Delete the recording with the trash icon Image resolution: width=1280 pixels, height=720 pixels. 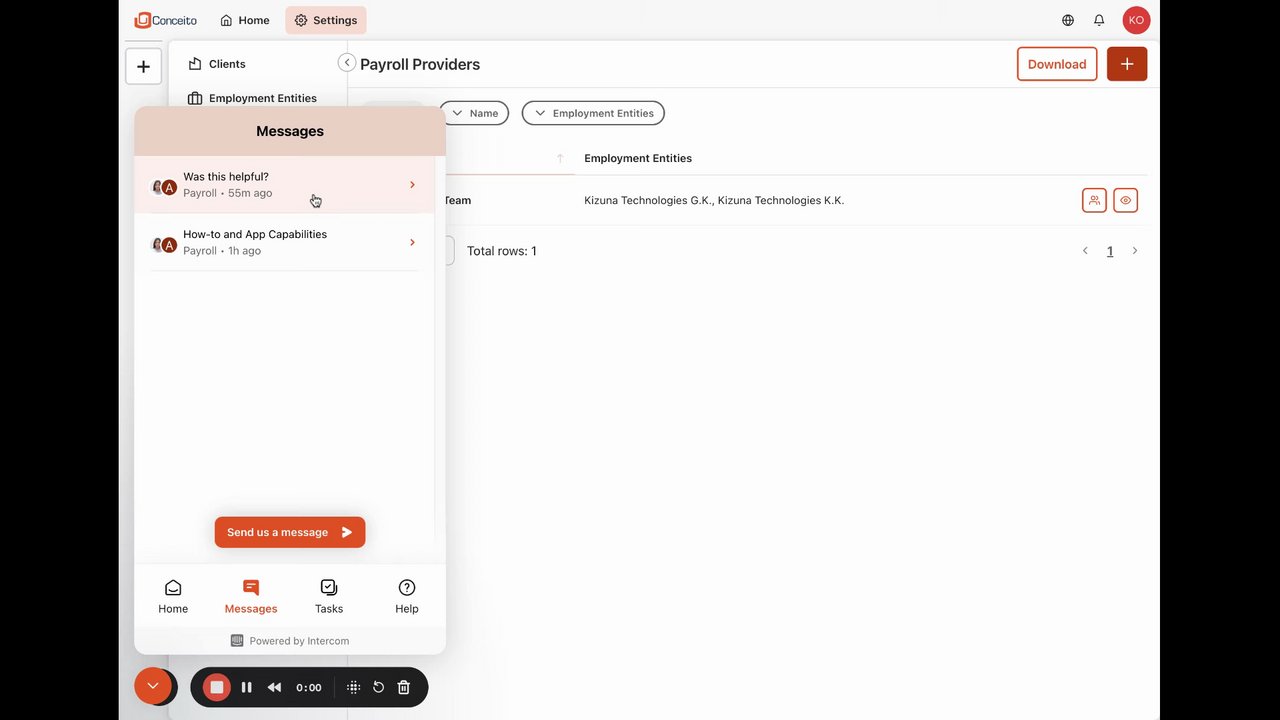[x=404, y=687]
